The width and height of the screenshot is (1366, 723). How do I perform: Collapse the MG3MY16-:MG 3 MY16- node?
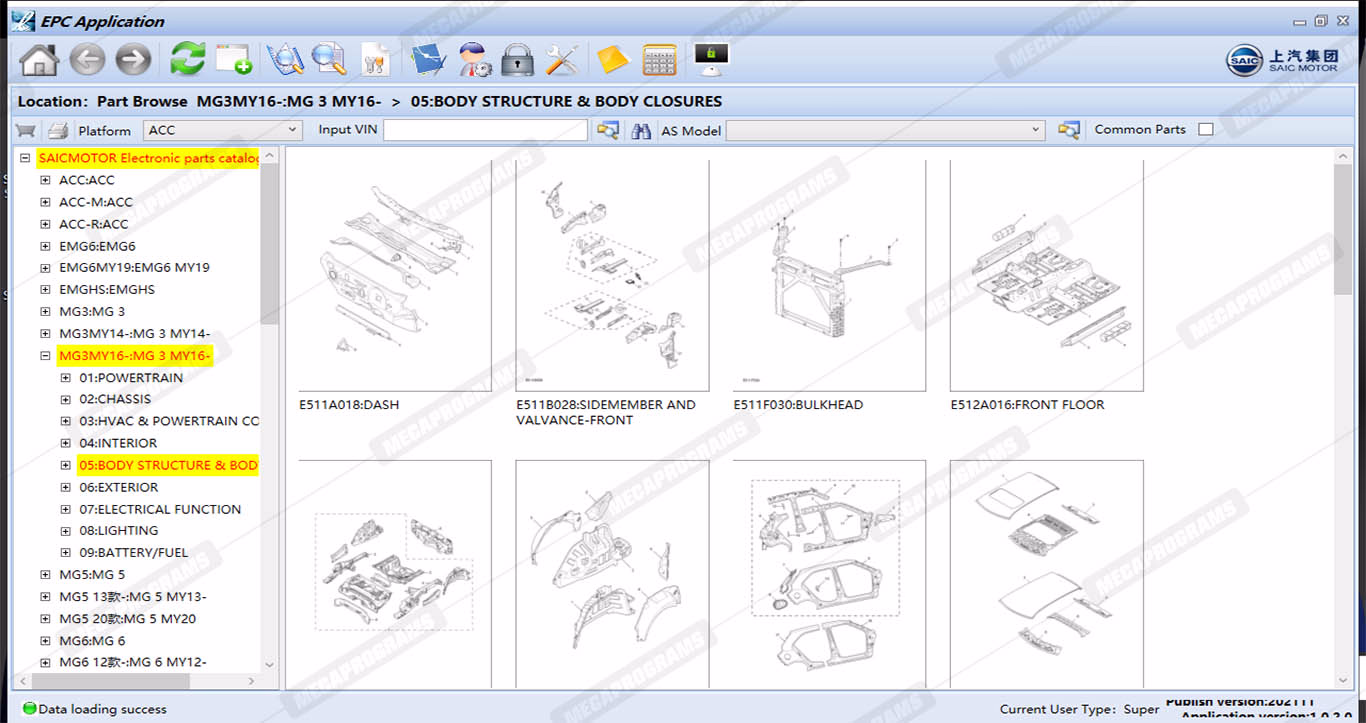tap(45, 355)
